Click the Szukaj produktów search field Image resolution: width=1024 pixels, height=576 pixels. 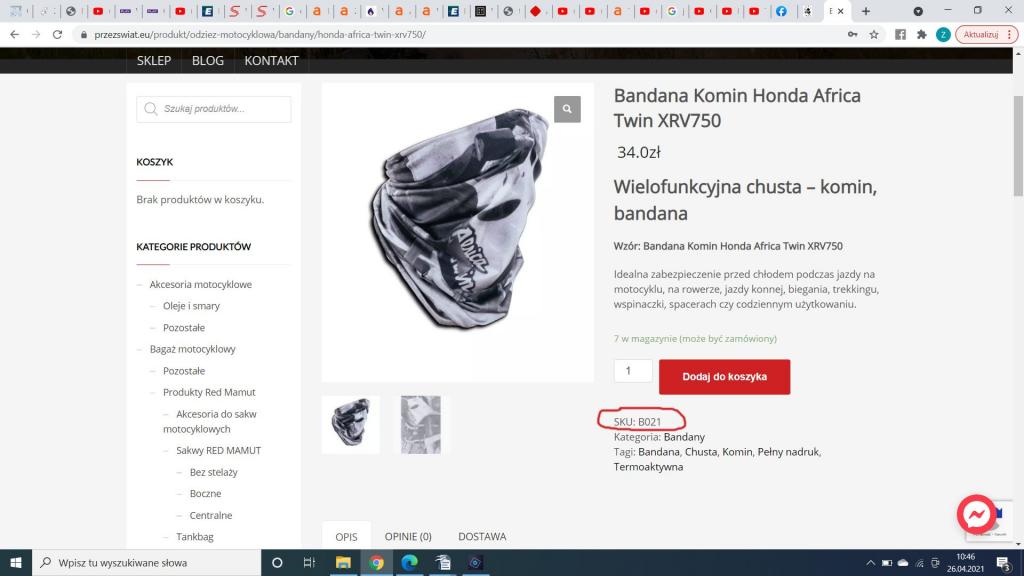tap(214, 109)
